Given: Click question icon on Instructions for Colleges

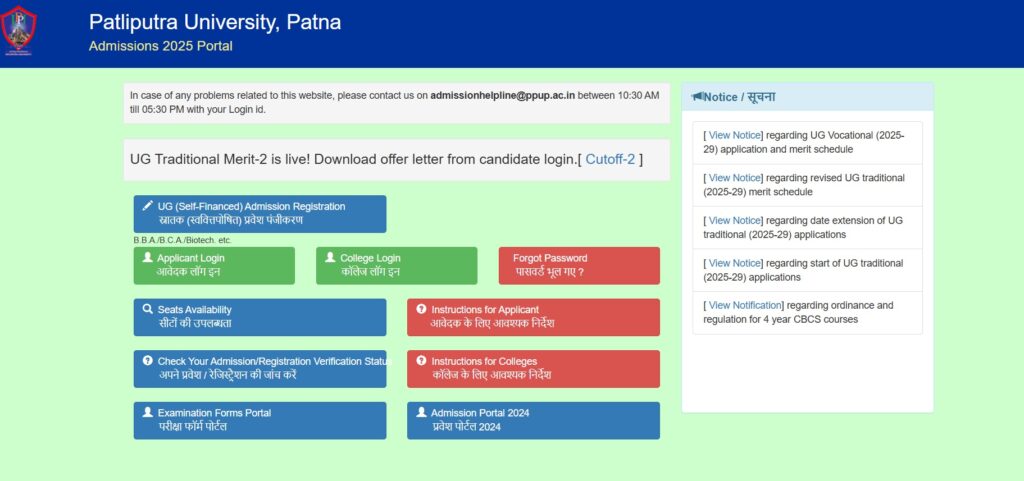Looking at the screenshot, I should tap(421, 360).
